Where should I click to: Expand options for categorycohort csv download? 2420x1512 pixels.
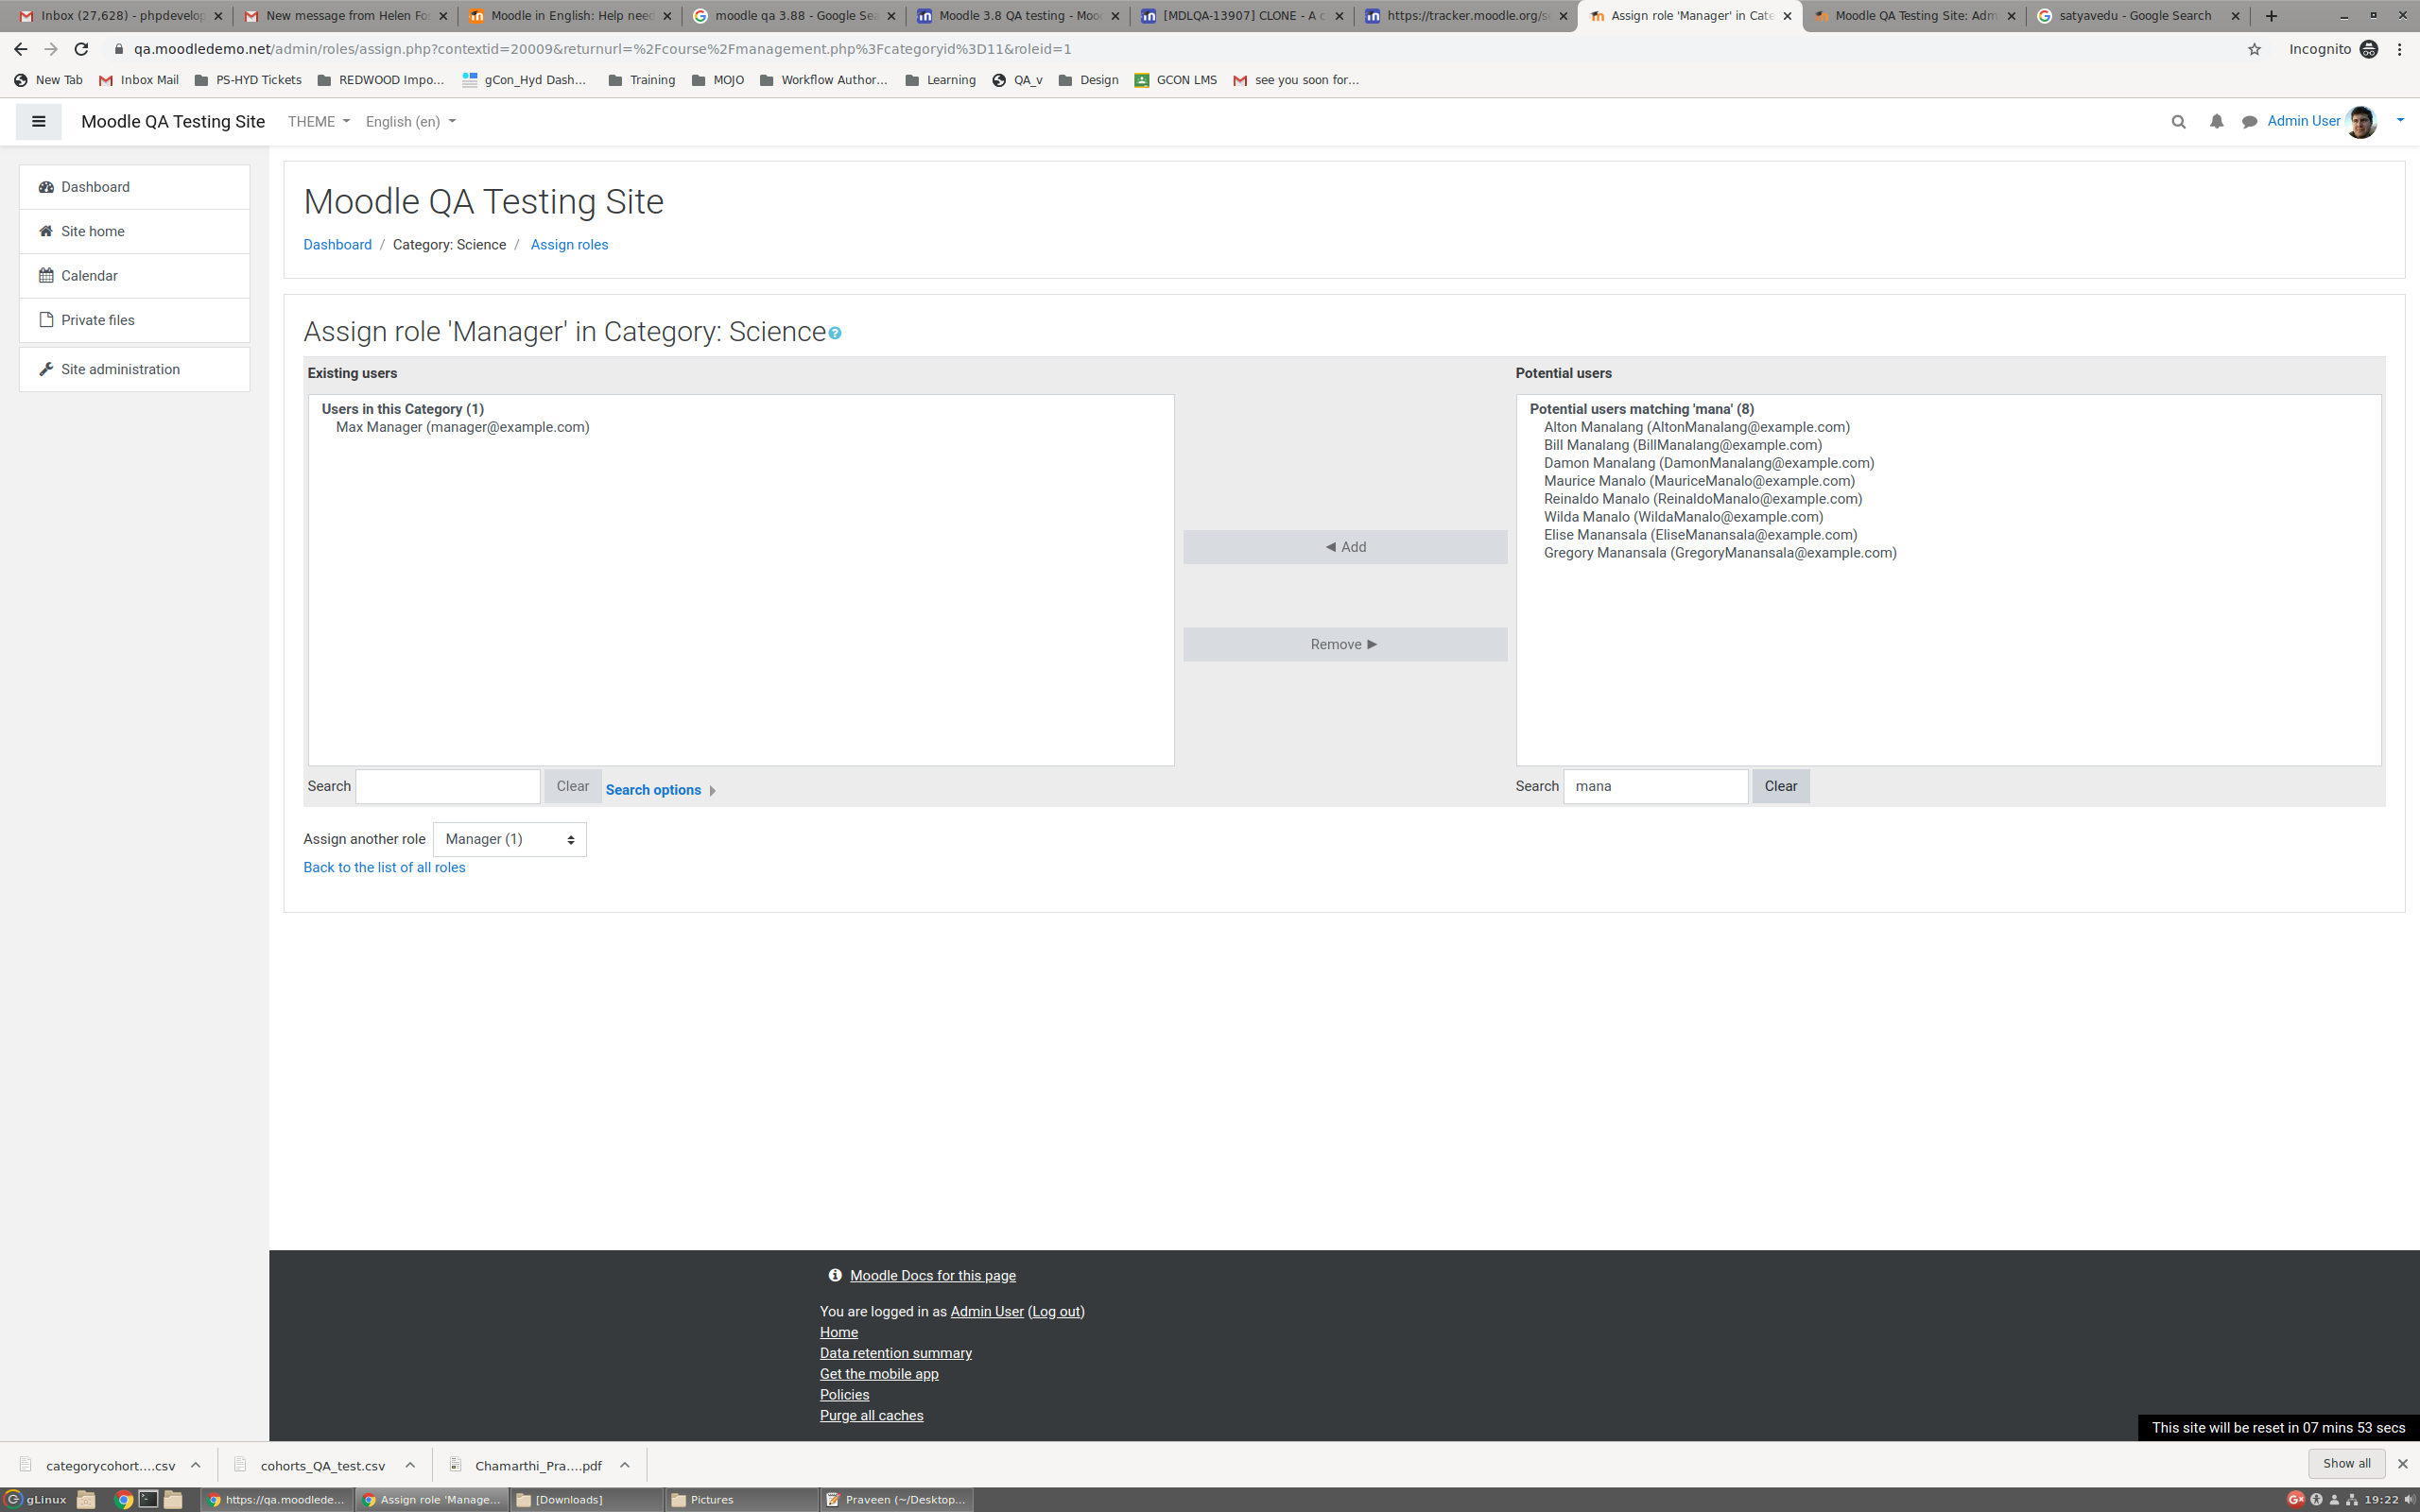click(x=195, y=1465)
